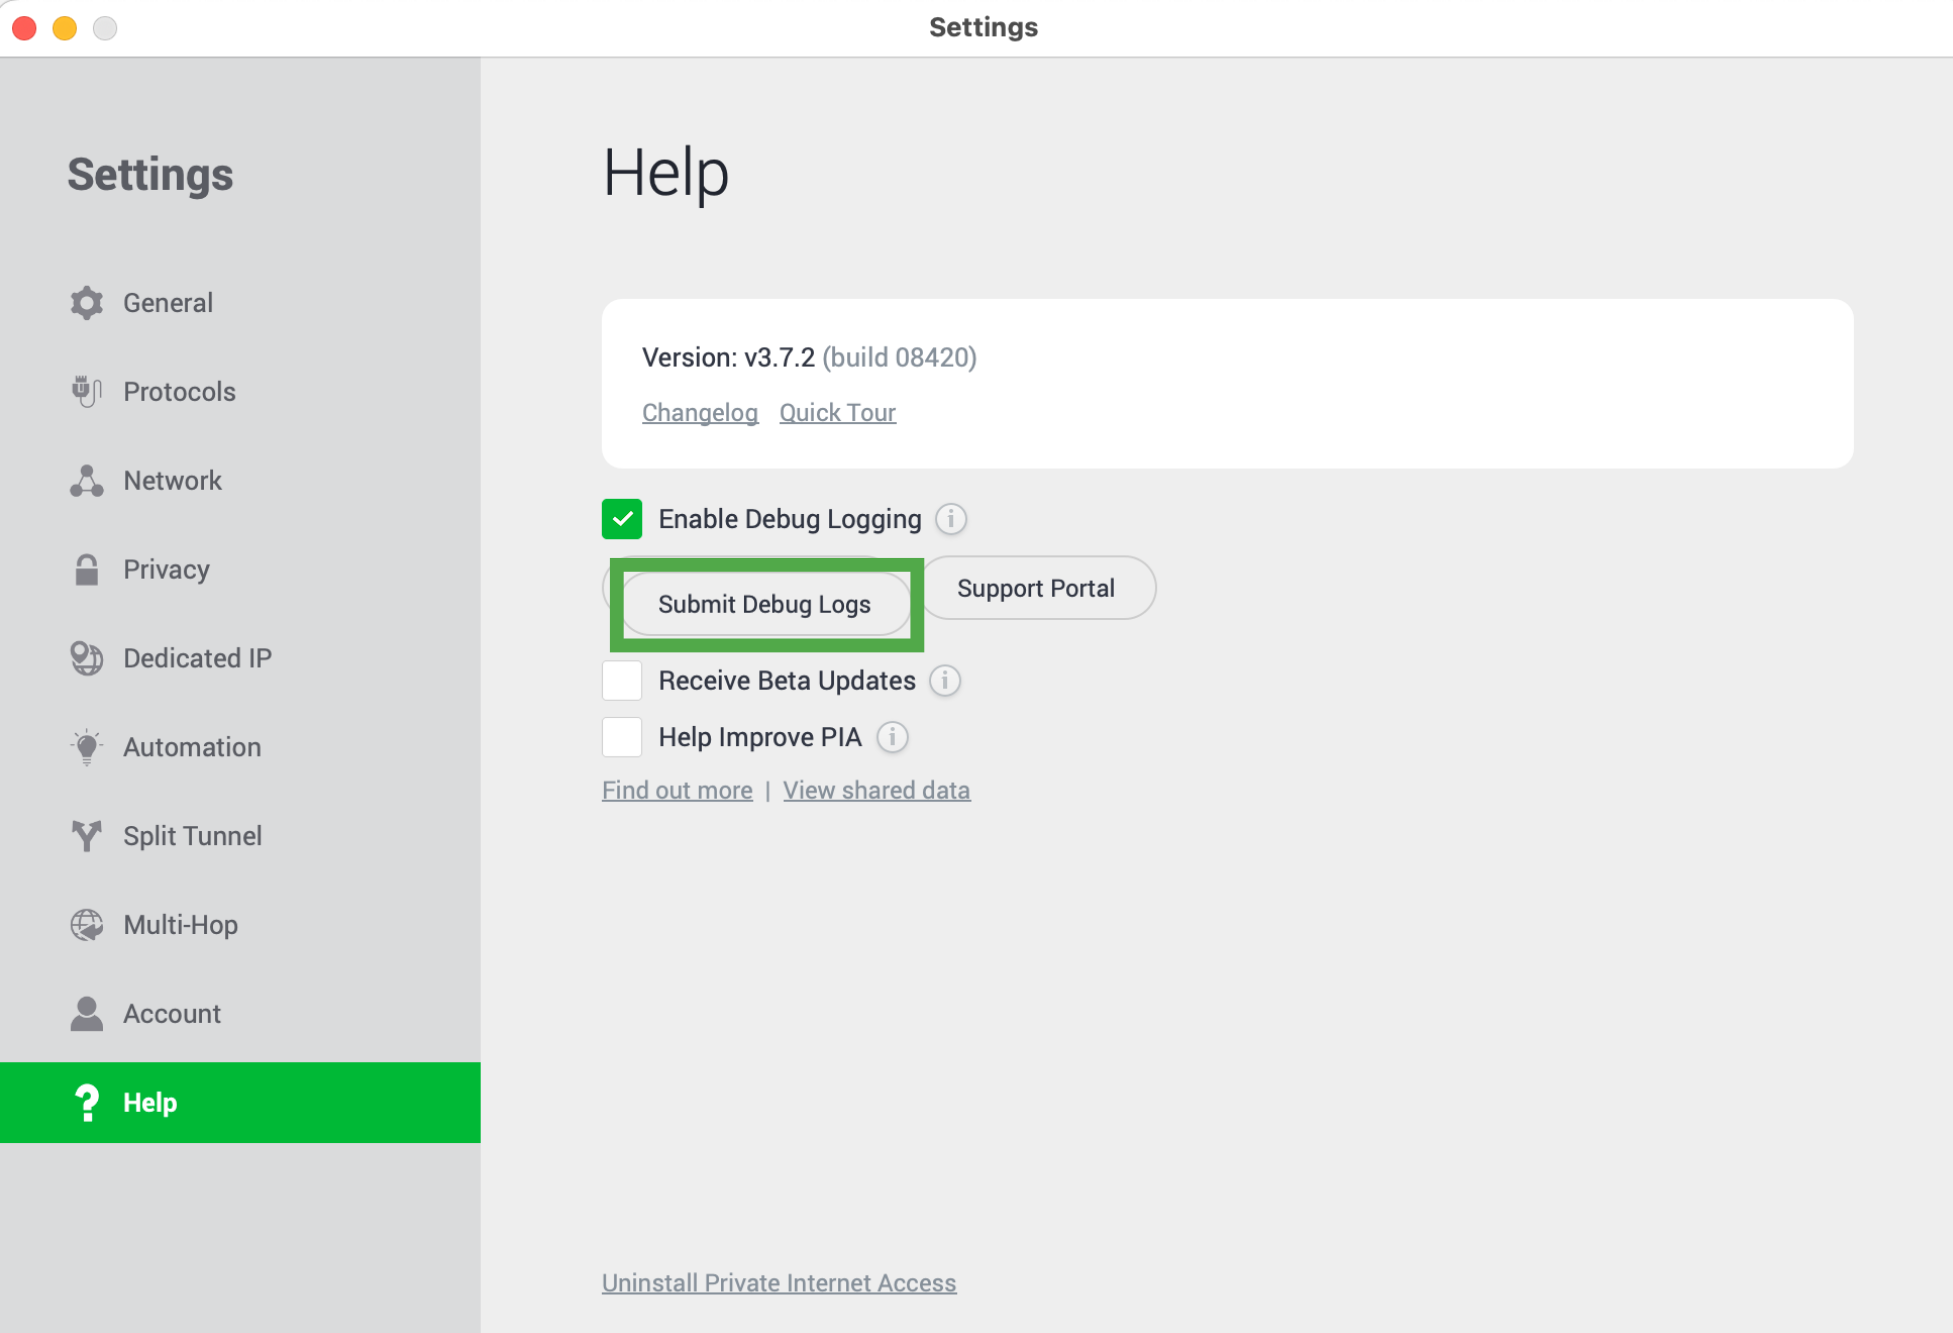The height and width of the screenshot is (1333, 1953).
Task: Click the Split Tunnel fork icon
Action: (87, 836)
